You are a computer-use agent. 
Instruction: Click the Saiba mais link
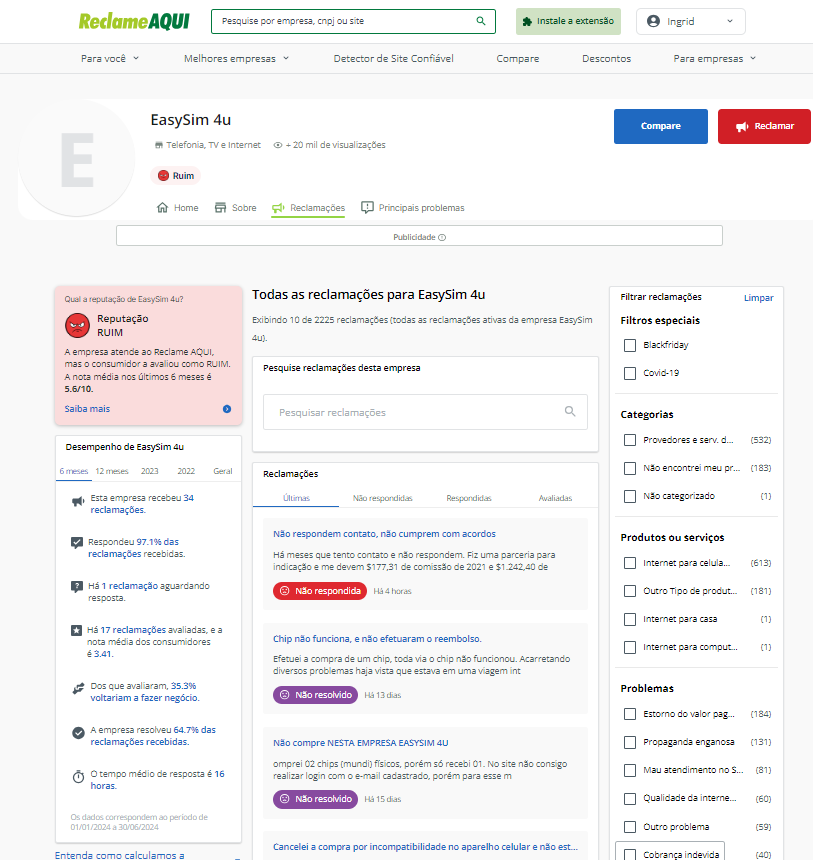87,409
